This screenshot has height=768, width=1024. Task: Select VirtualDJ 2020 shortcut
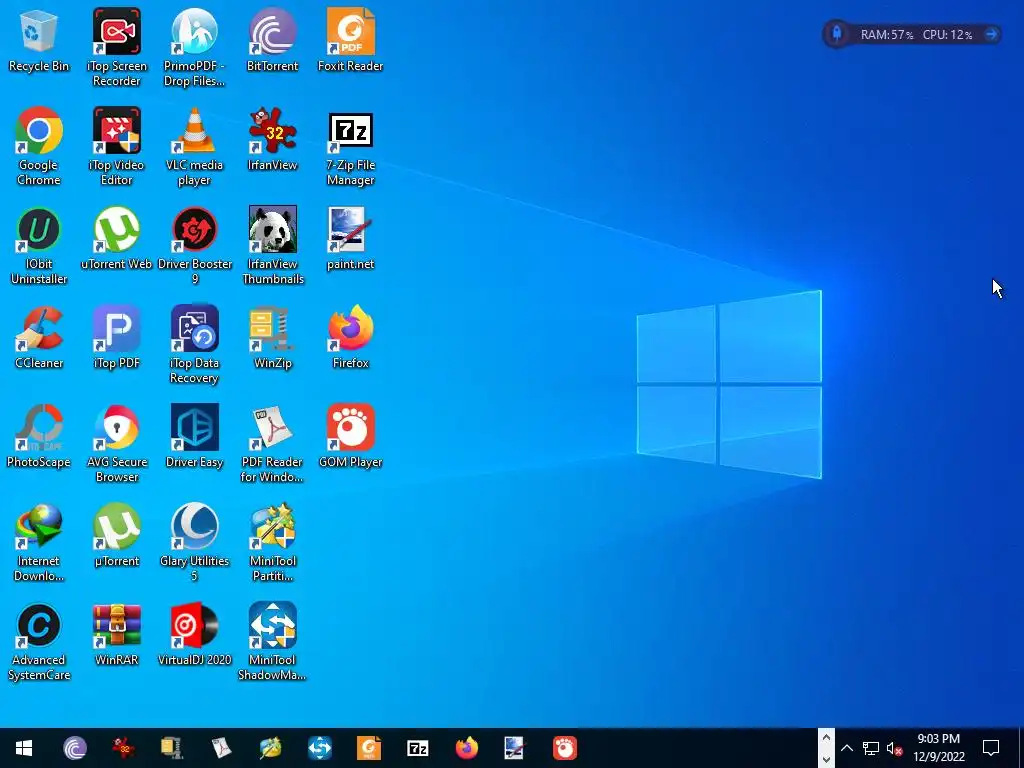pos(194,635)
